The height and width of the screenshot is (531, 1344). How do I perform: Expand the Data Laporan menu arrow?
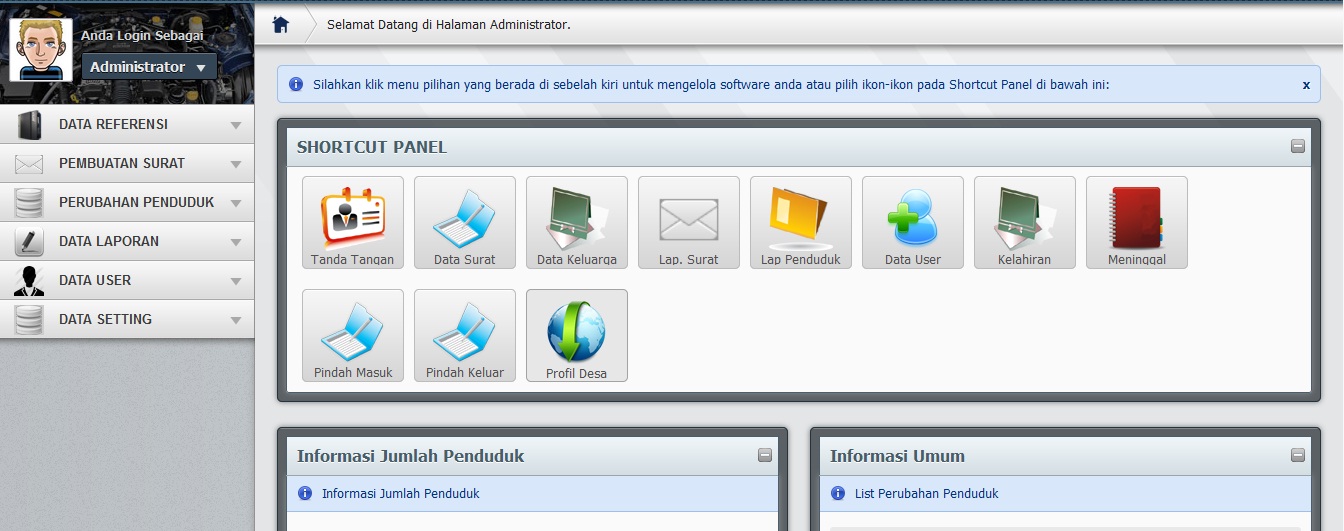[236, 243]
